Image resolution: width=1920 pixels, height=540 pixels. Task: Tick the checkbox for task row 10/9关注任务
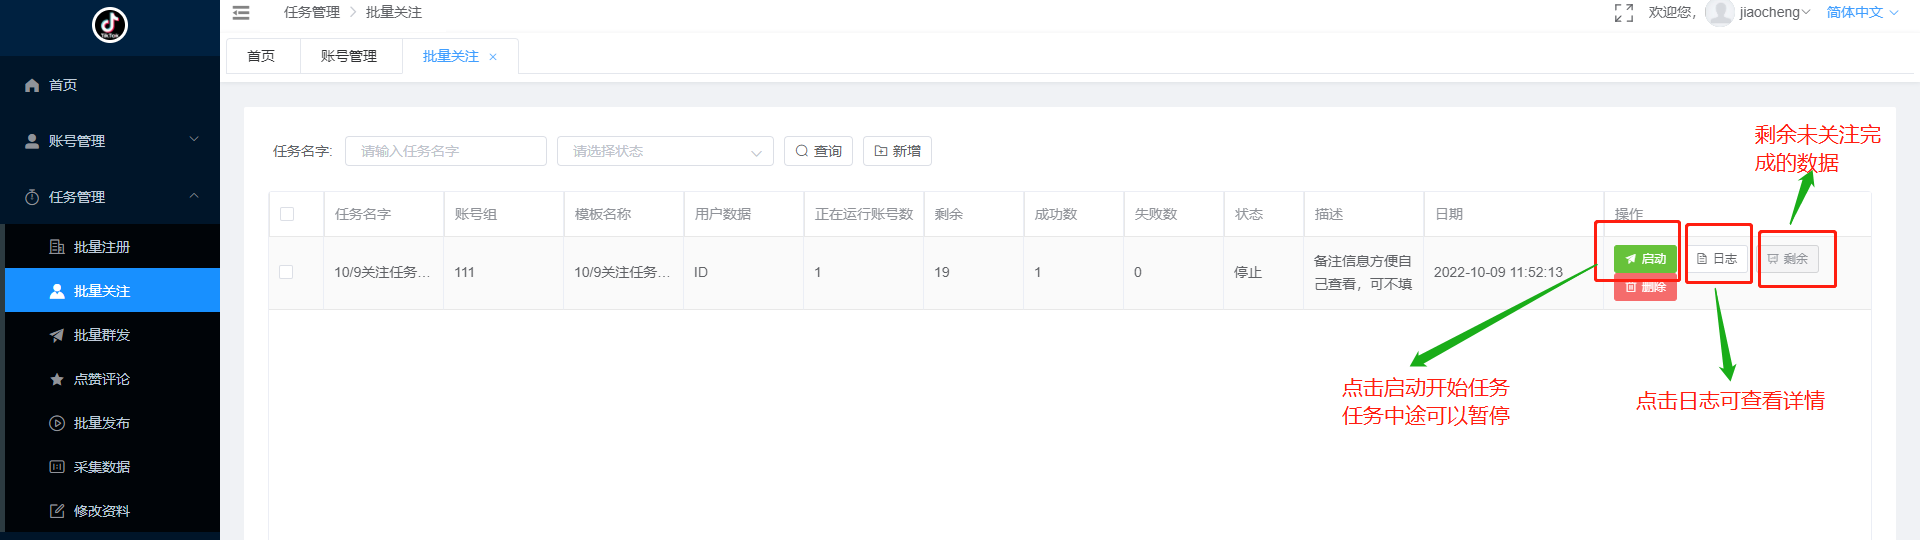tap(287, 272)
